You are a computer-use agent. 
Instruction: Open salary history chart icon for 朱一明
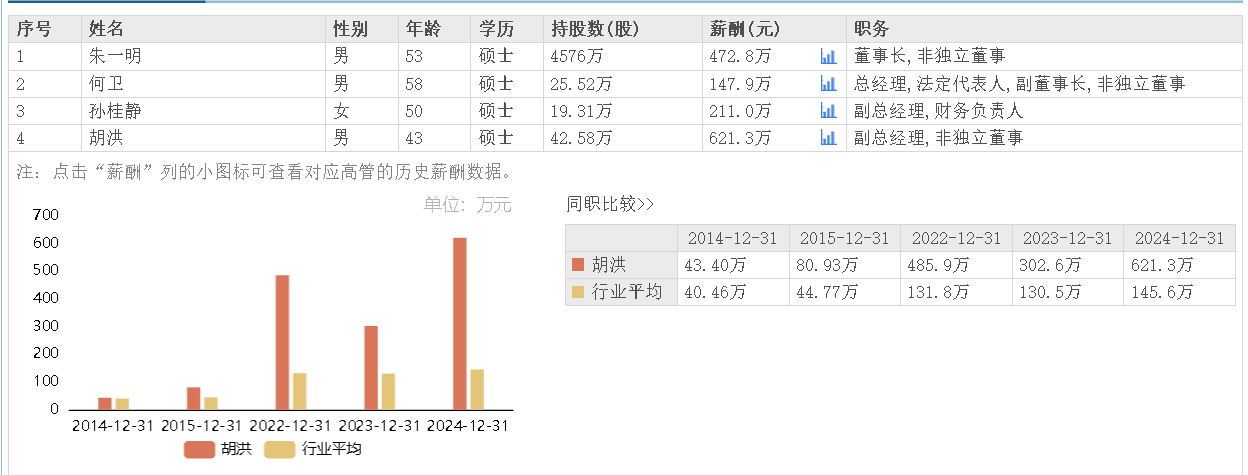pos(828,57)
